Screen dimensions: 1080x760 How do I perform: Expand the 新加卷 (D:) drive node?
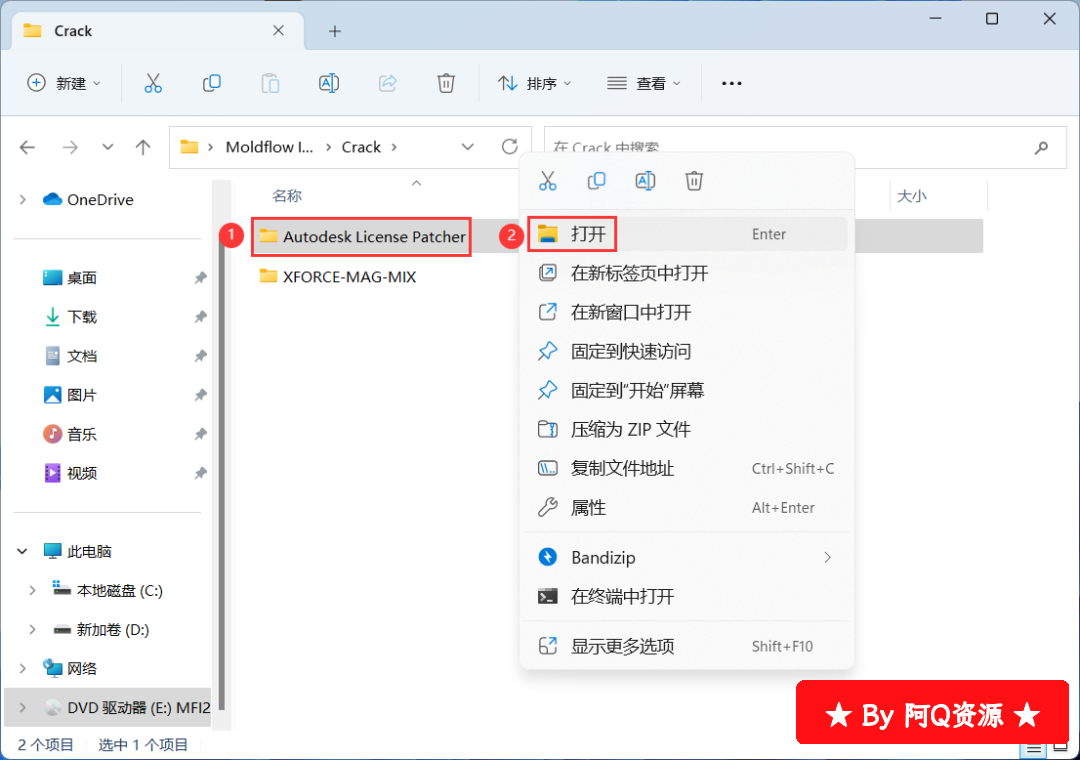pyautogui.click(x=32, y=630)
